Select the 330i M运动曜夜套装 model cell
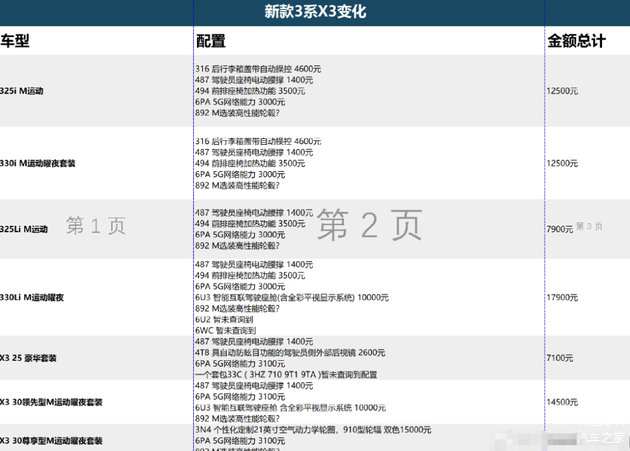Screen dimensions: 630x451 [38, 163]
